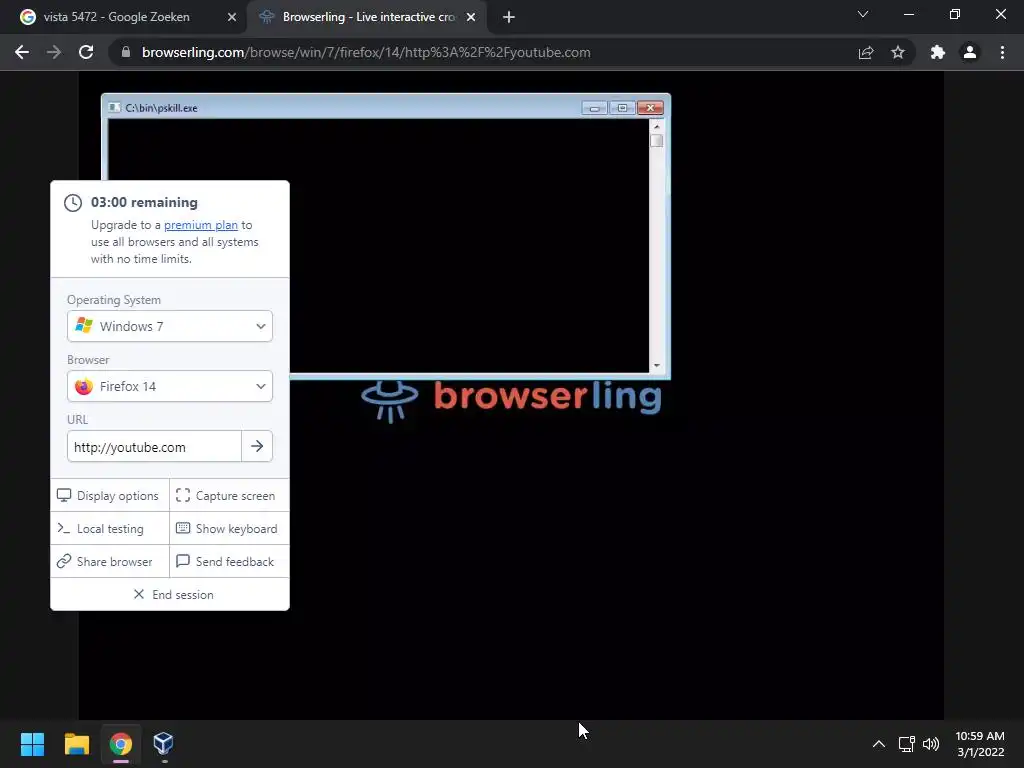
Task: Reload the Browserling page
Action: click(x=86, y=52)
